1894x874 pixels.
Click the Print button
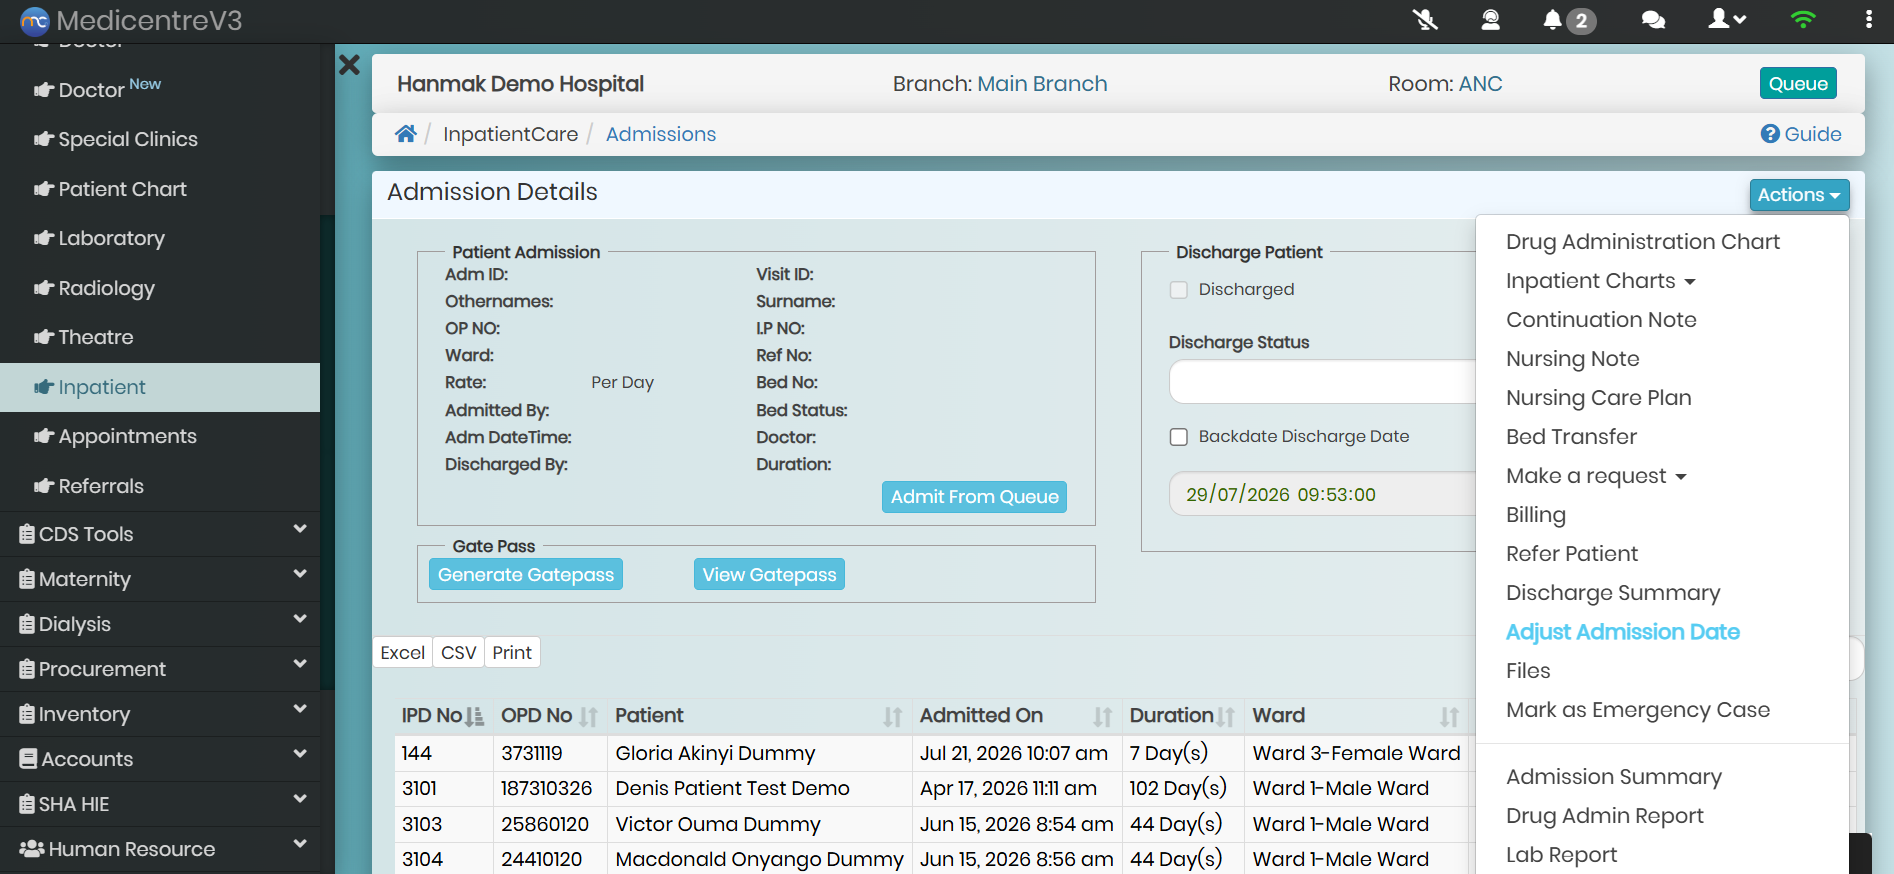click(x=512, y=652)
